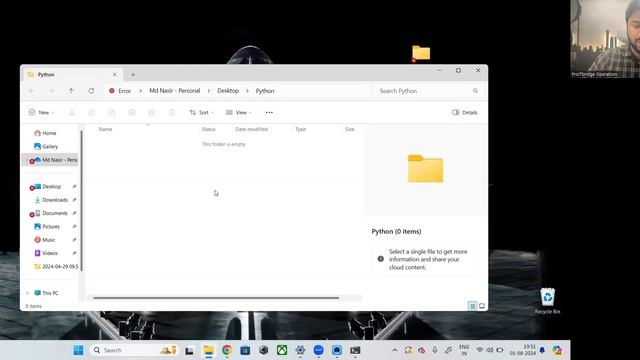This screenshot has width=640, height=360.
Task: Sort by Name column header
Action: pyautogui.click(x=105, y=129)
